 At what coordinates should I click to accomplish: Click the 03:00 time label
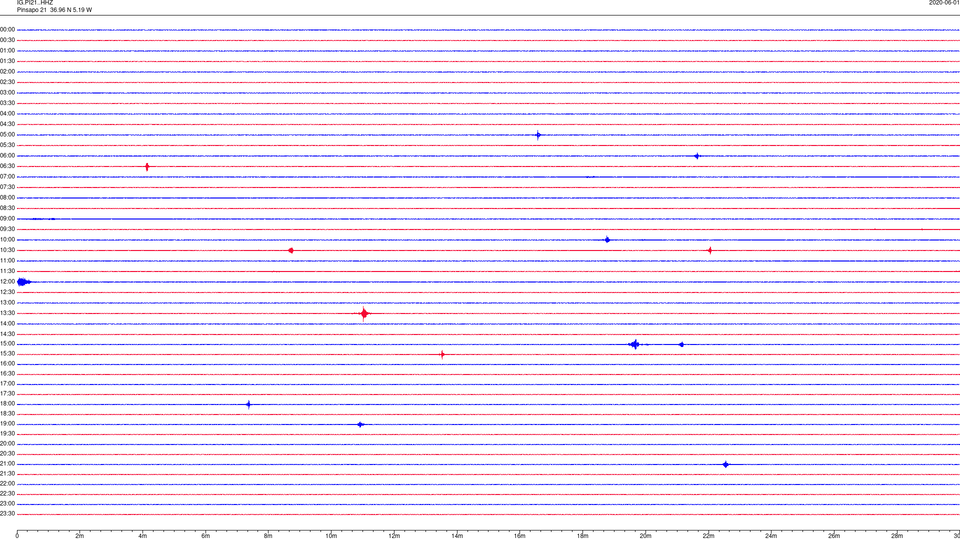click(7, 92)
